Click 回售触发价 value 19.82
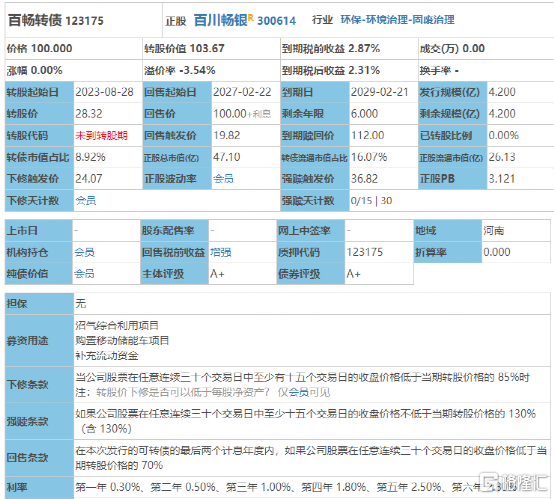 click(227, 135)
